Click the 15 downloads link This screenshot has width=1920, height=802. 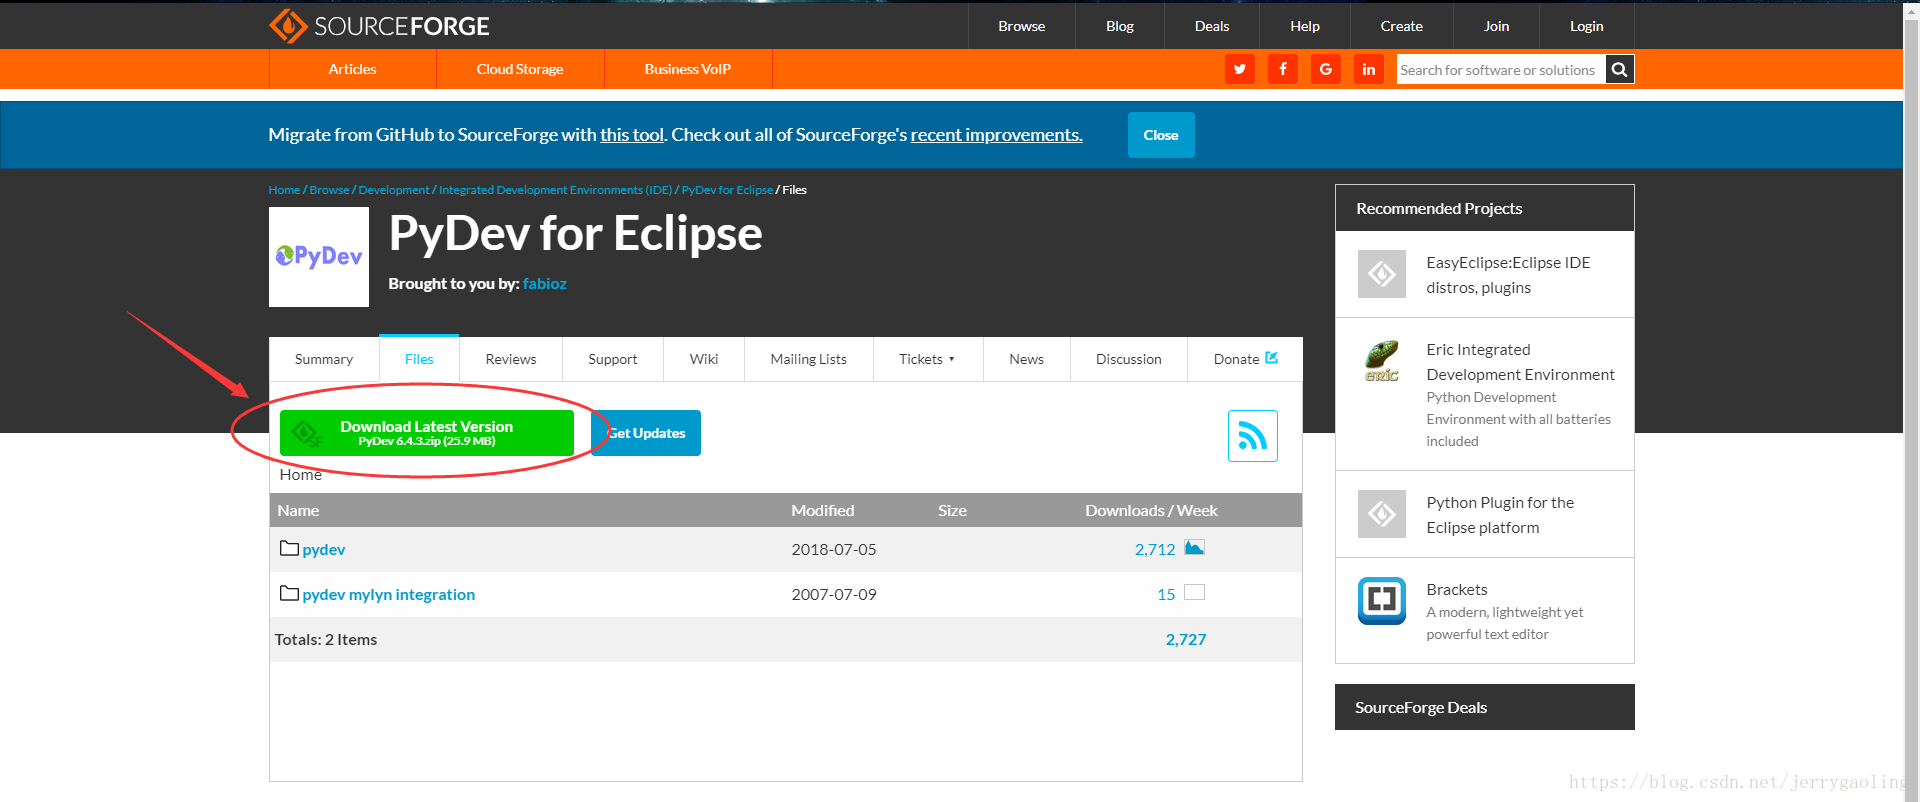pos(1166,594)
